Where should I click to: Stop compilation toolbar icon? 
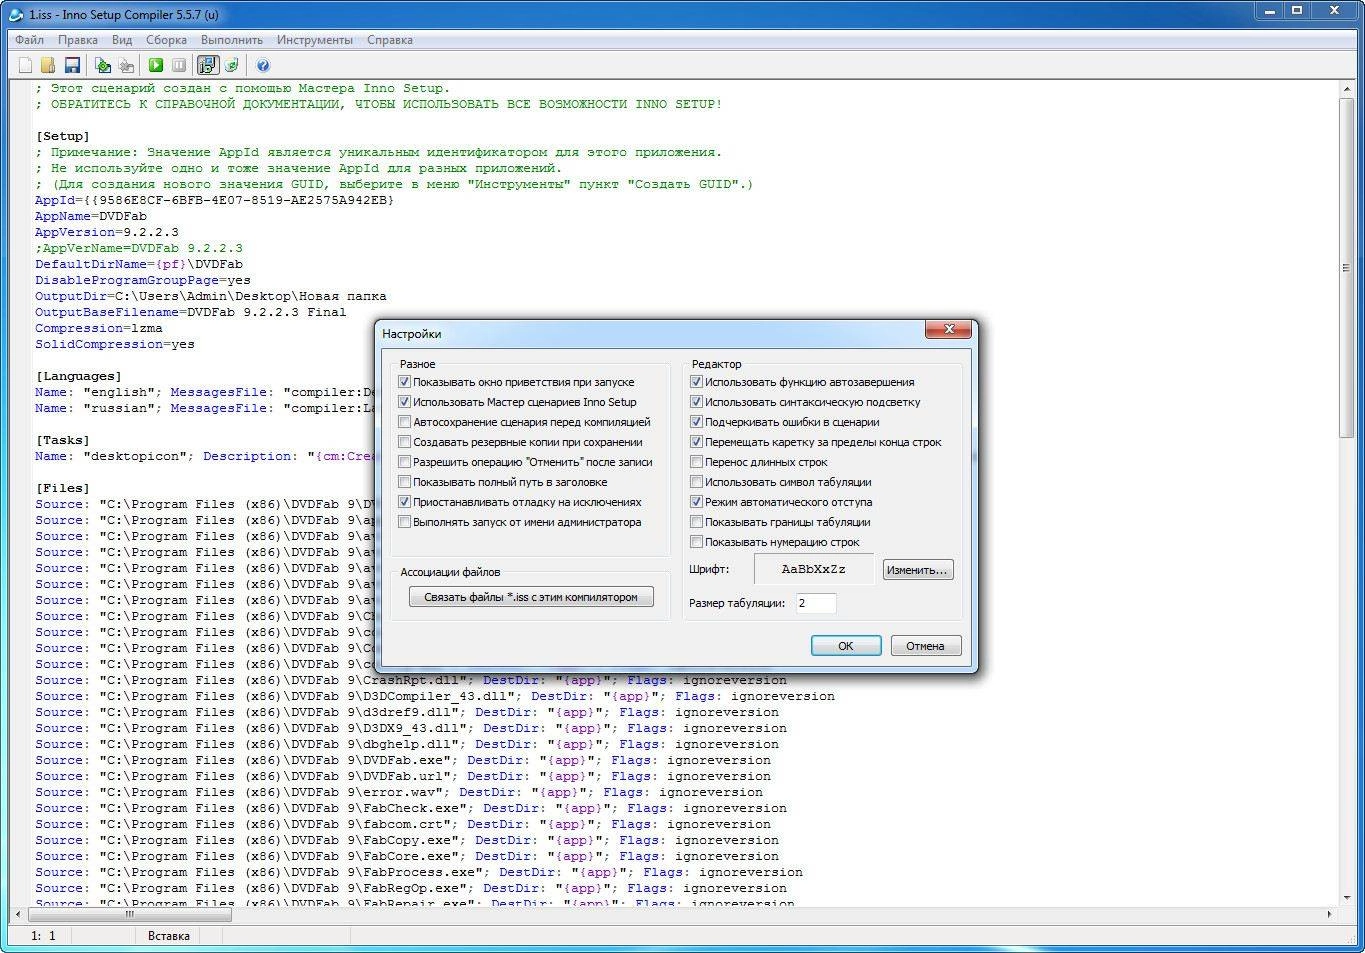pyautogui.click(x=126, y=65)
